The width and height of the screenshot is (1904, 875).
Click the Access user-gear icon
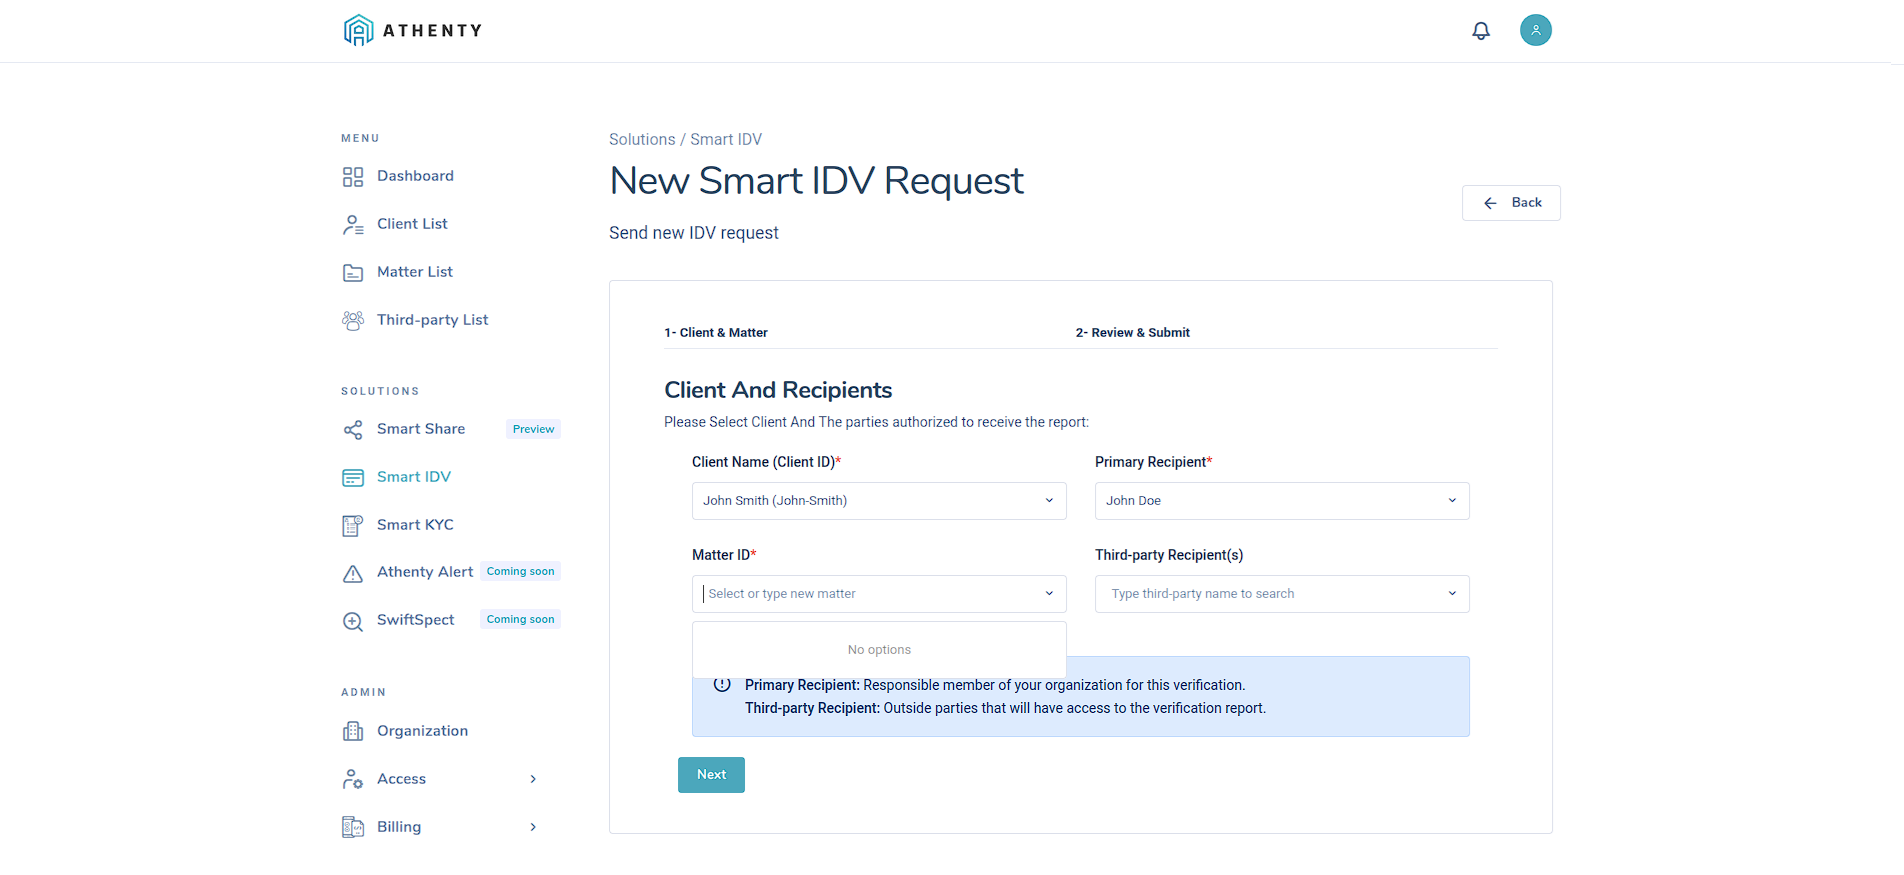point(353,780)
